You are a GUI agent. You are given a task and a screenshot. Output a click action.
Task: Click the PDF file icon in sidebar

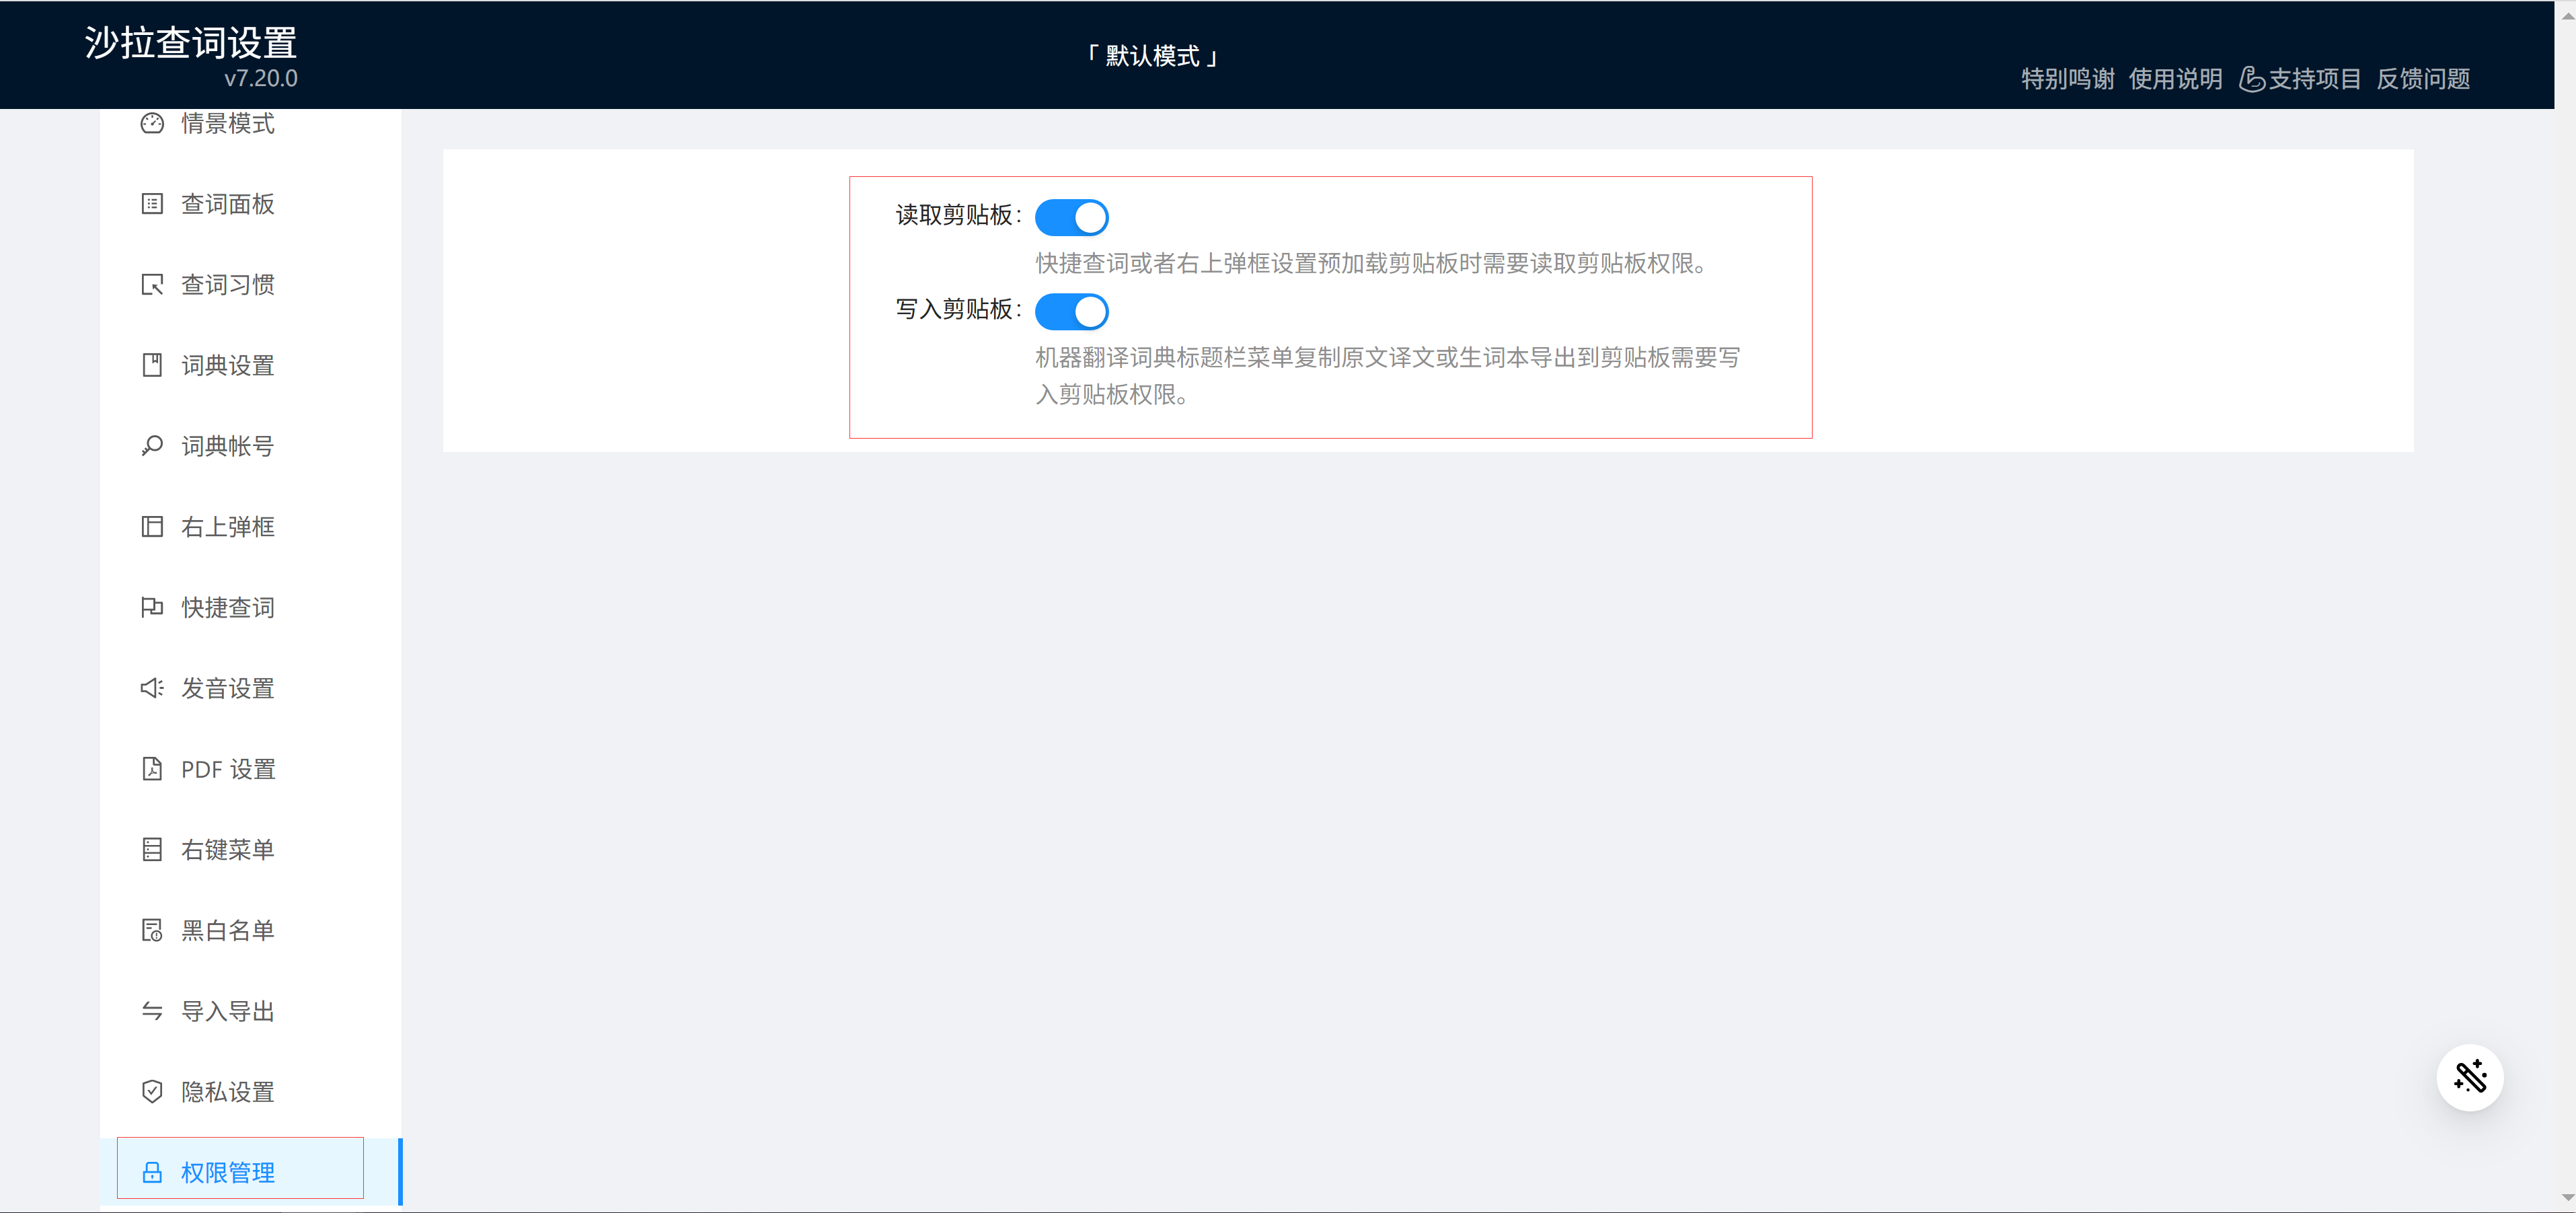(x=152, y=769)
